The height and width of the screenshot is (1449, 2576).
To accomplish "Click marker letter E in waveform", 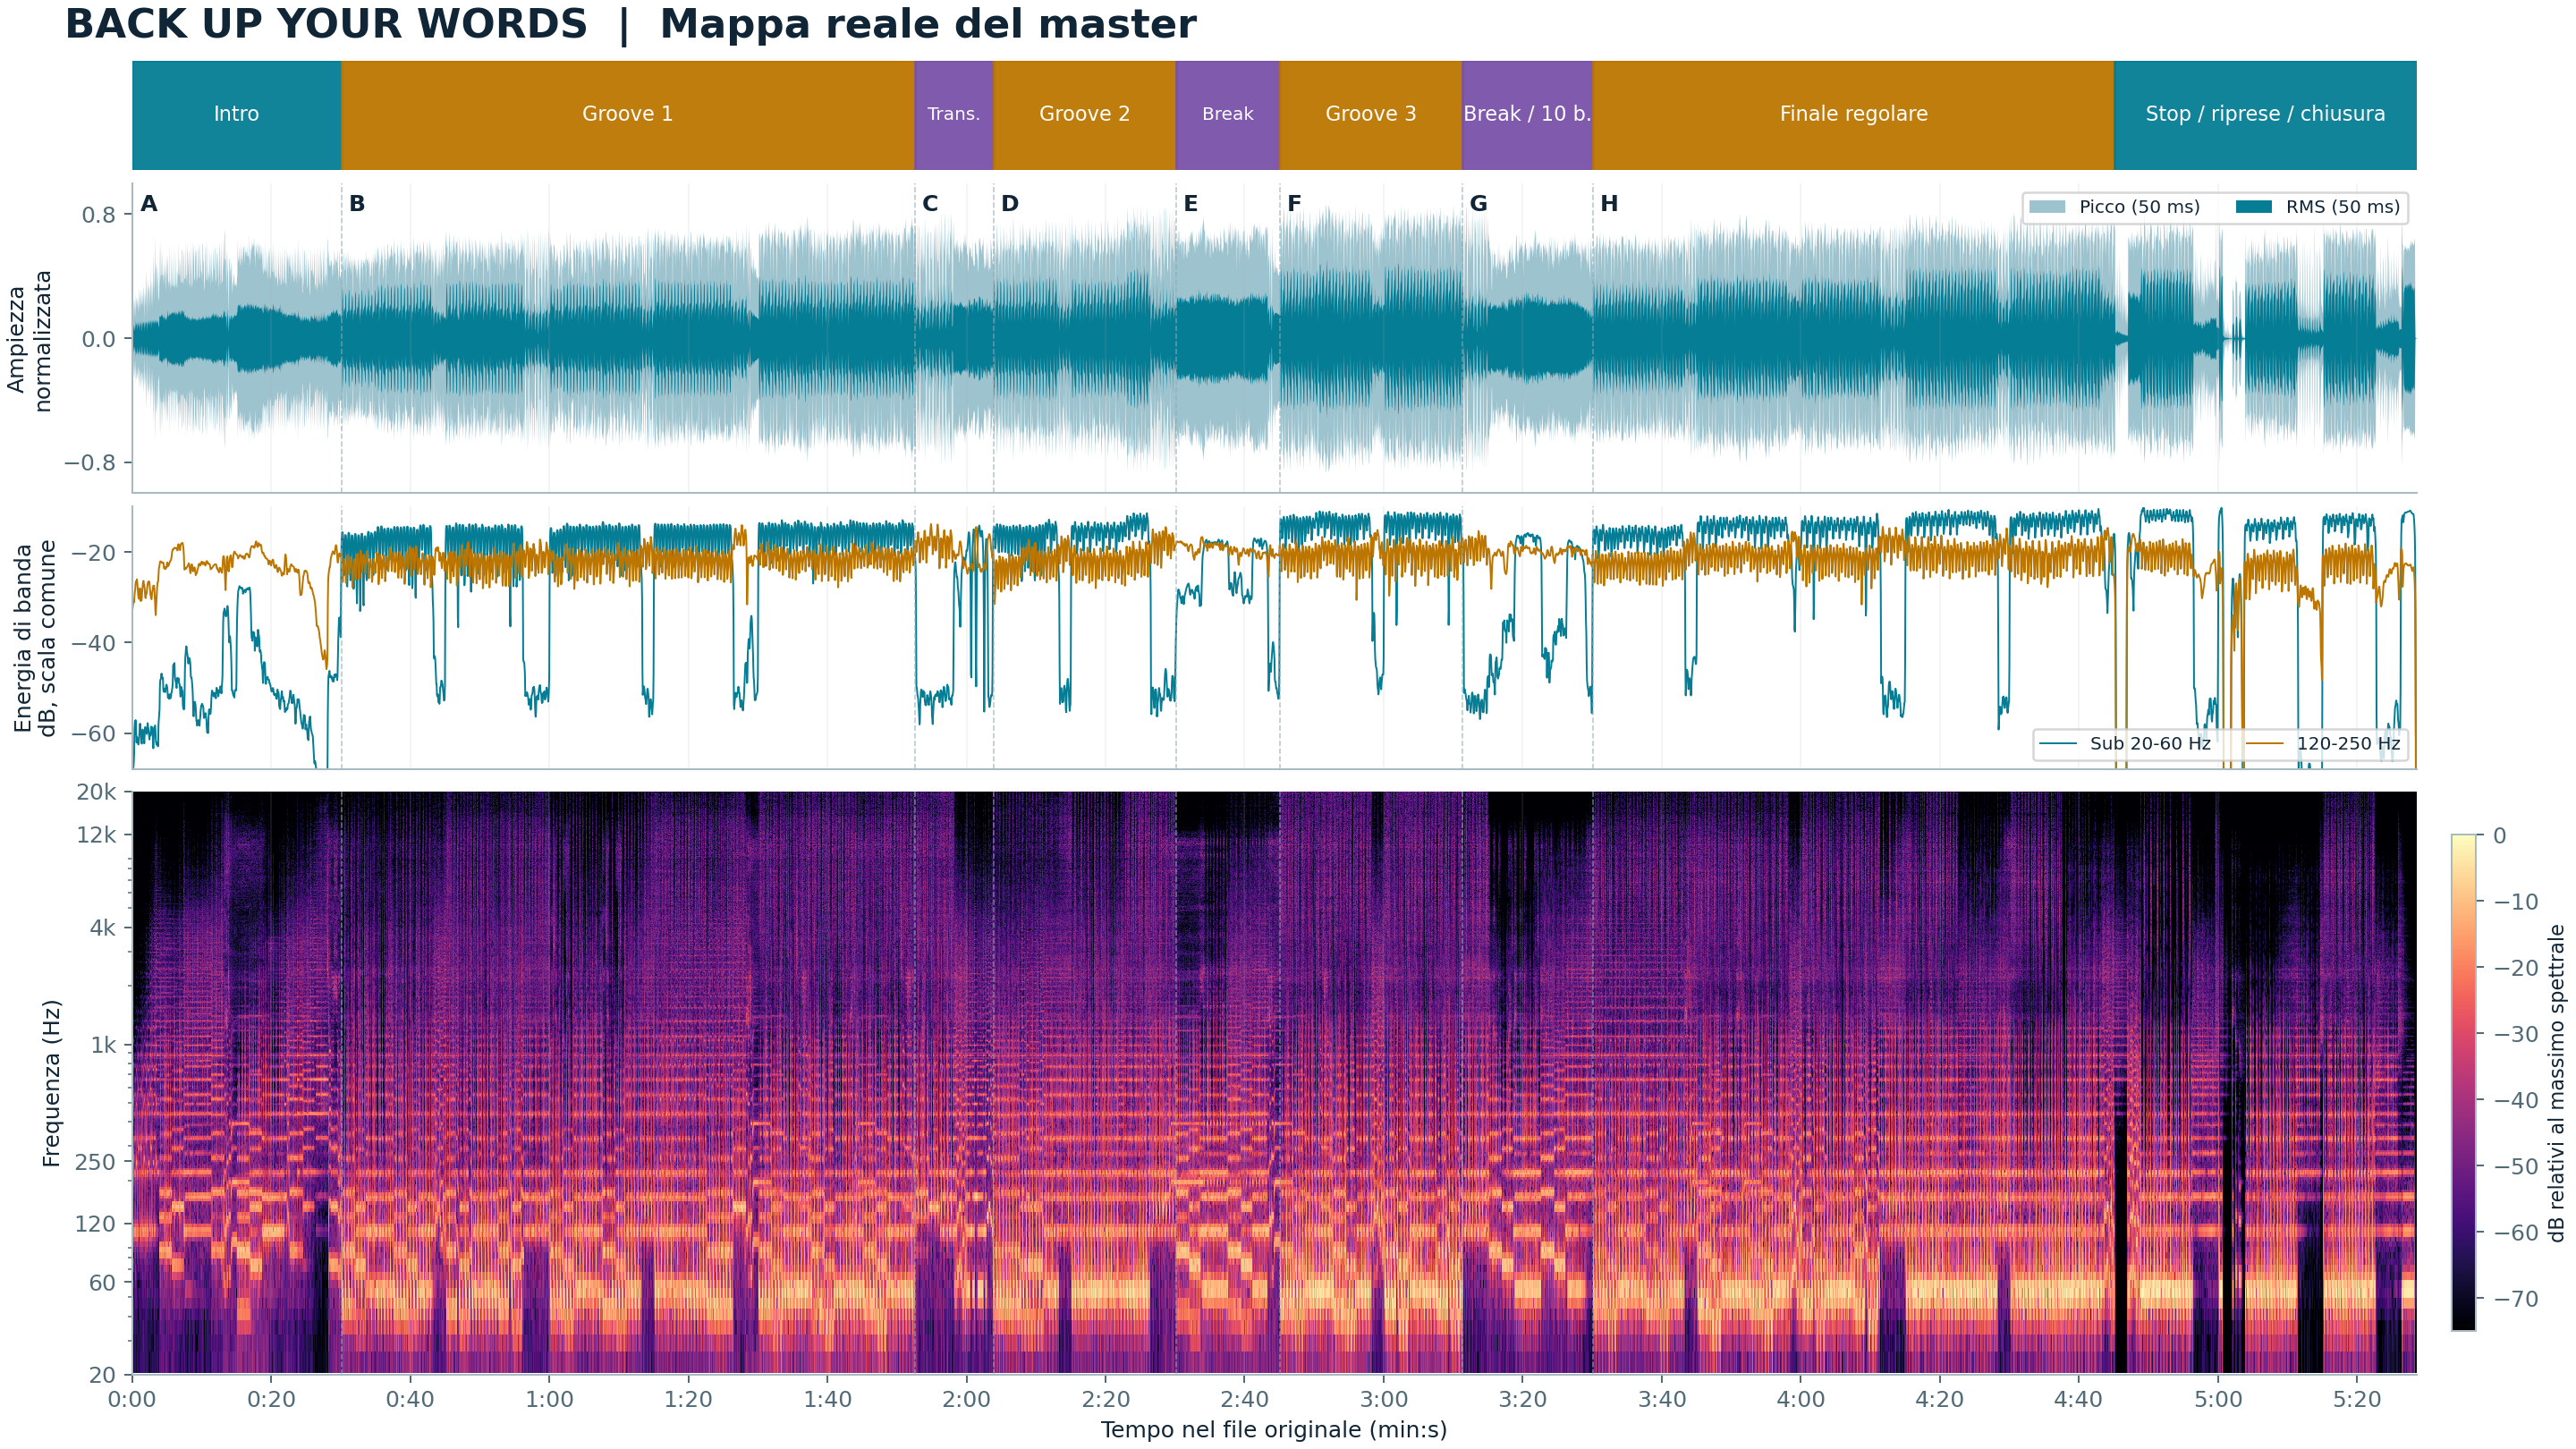I will click(x=1190, y=204).
